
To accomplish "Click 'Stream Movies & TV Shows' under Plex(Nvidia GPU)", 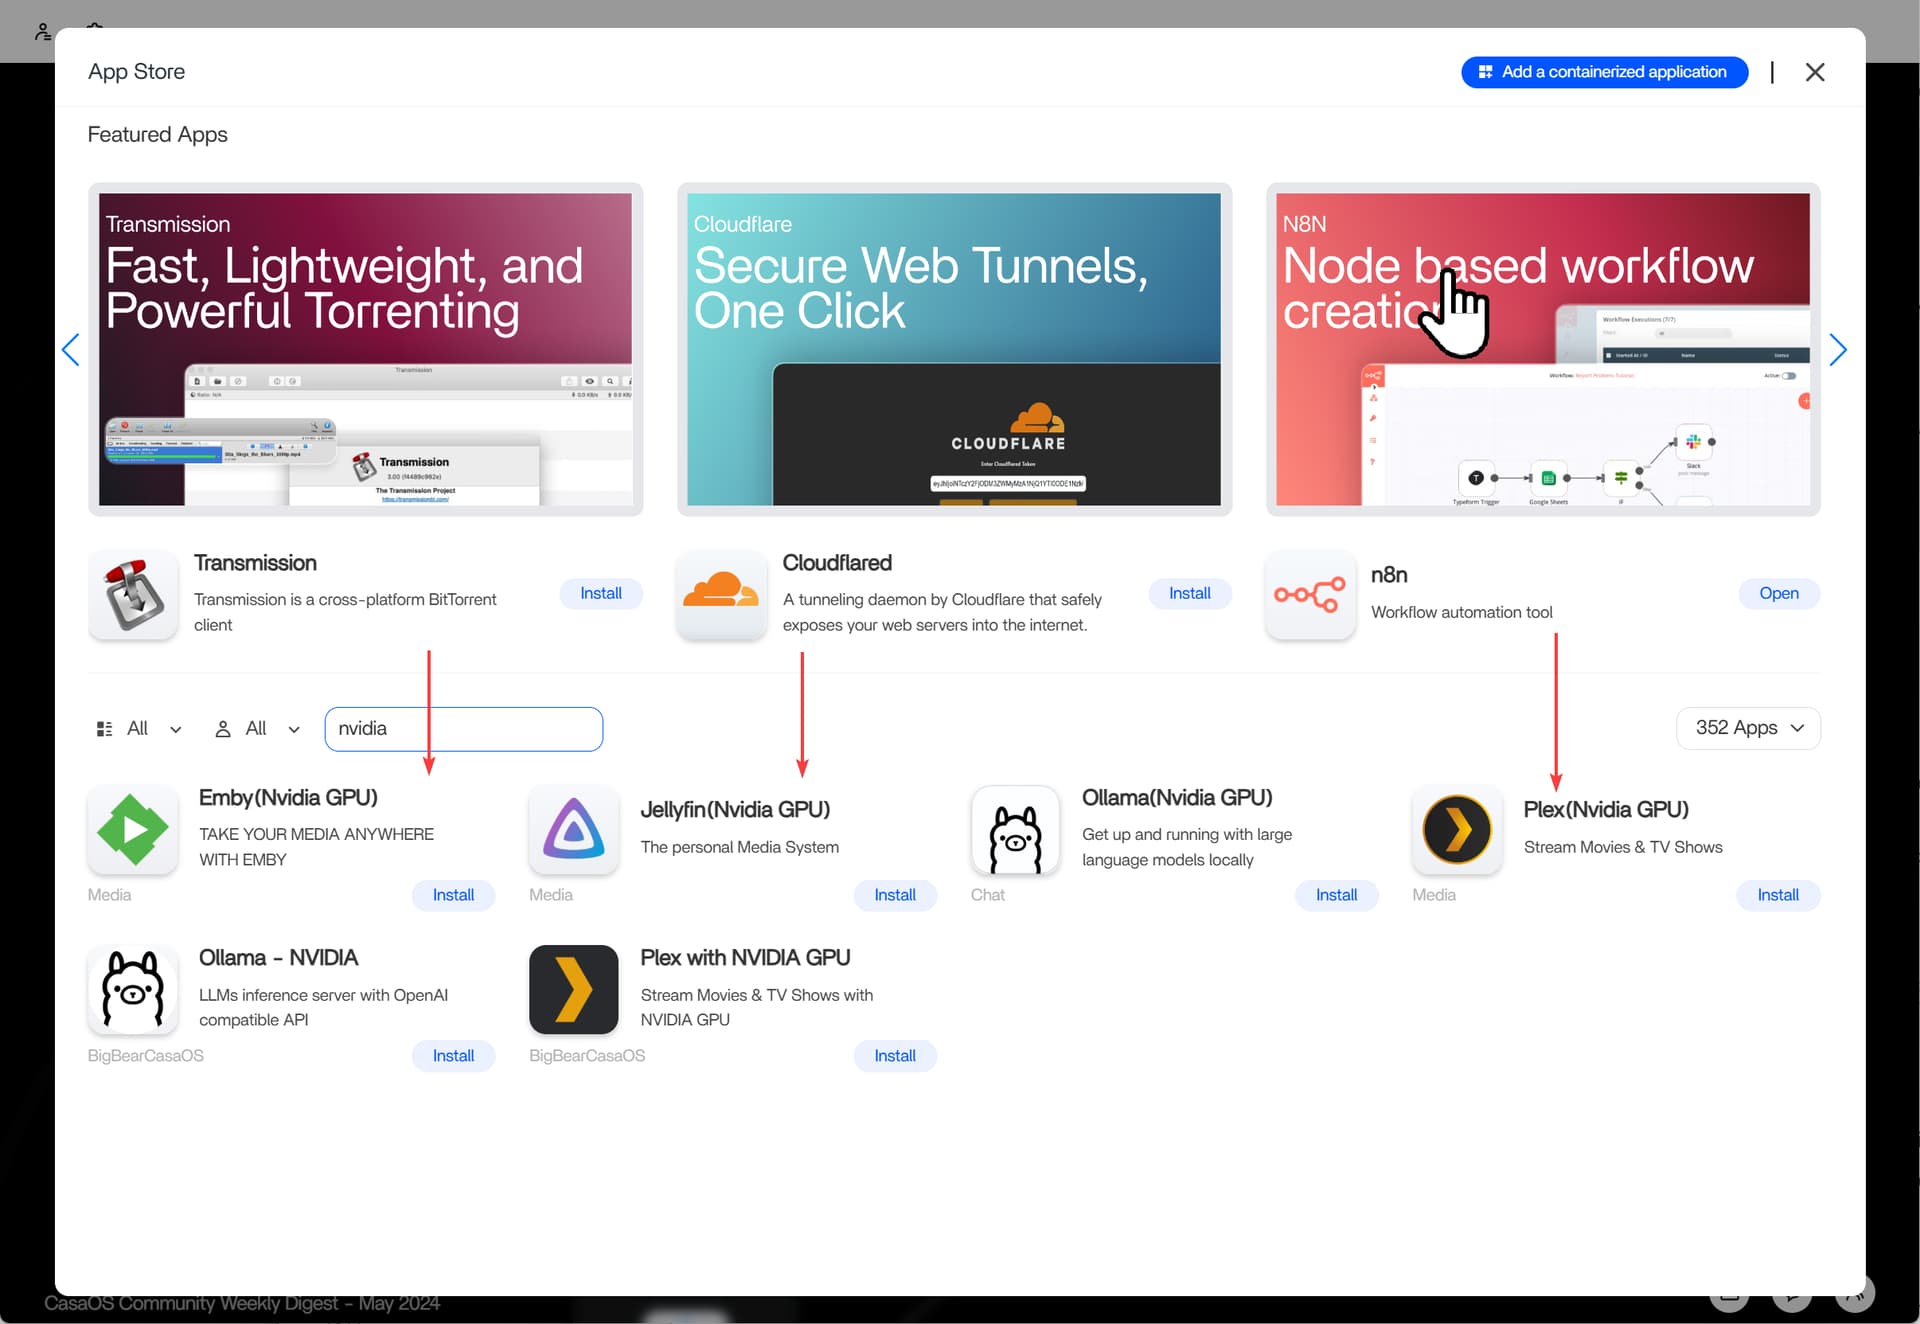I will coord(1623,847).
